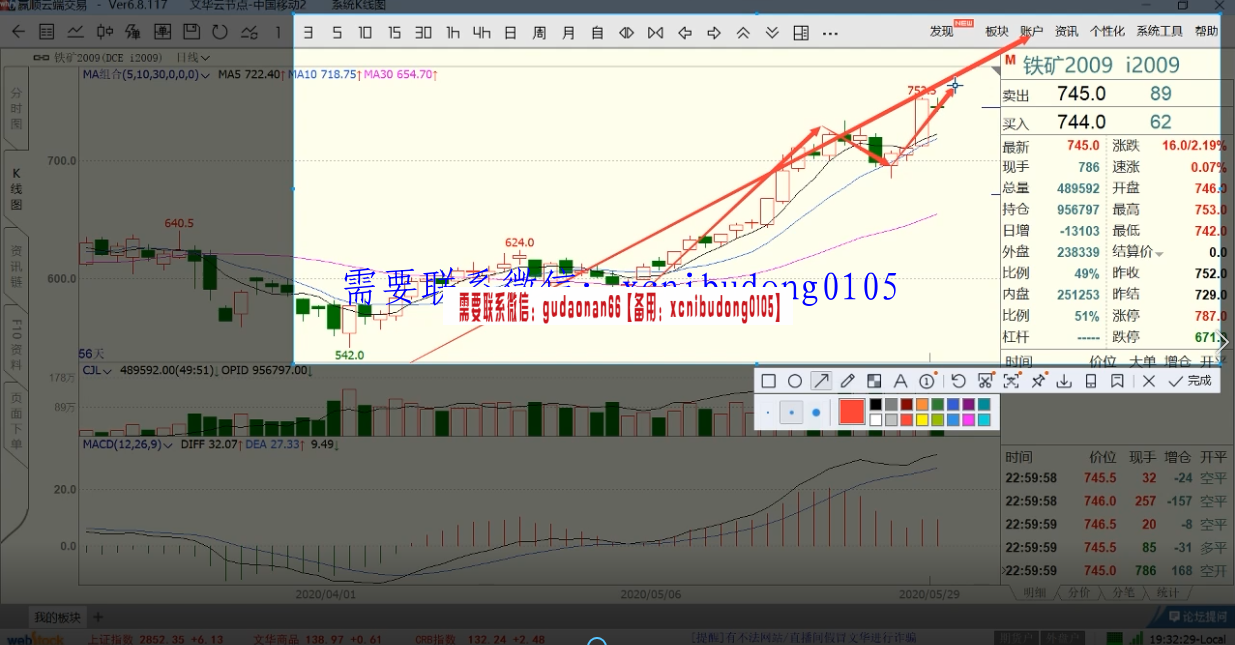
Task: Select the ellipse annotation tool
Action: (x=794, y=381)
